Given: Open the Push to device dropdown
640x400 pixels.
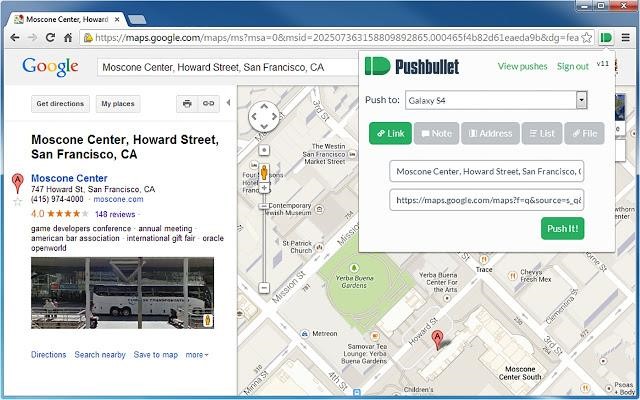Looking at the screenshot, I should (x=496, y=100).
